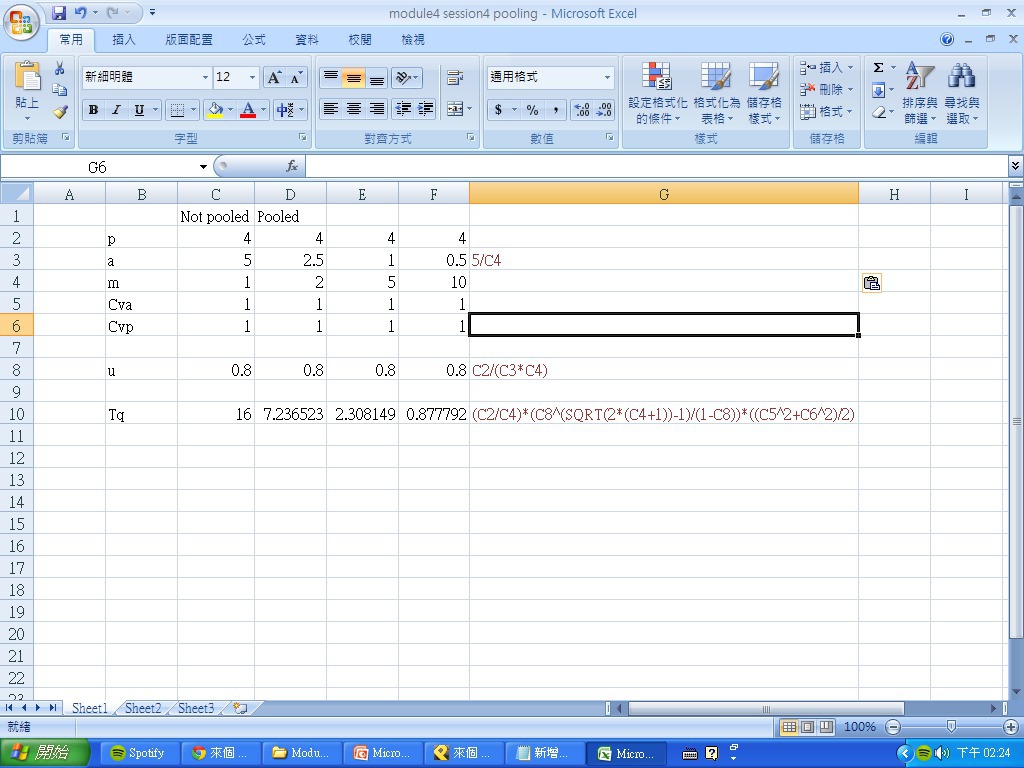This screenshot has height=768, width=1024.
Task: Click the AutoSum sigma icon
Action: (x=878, y=68)
